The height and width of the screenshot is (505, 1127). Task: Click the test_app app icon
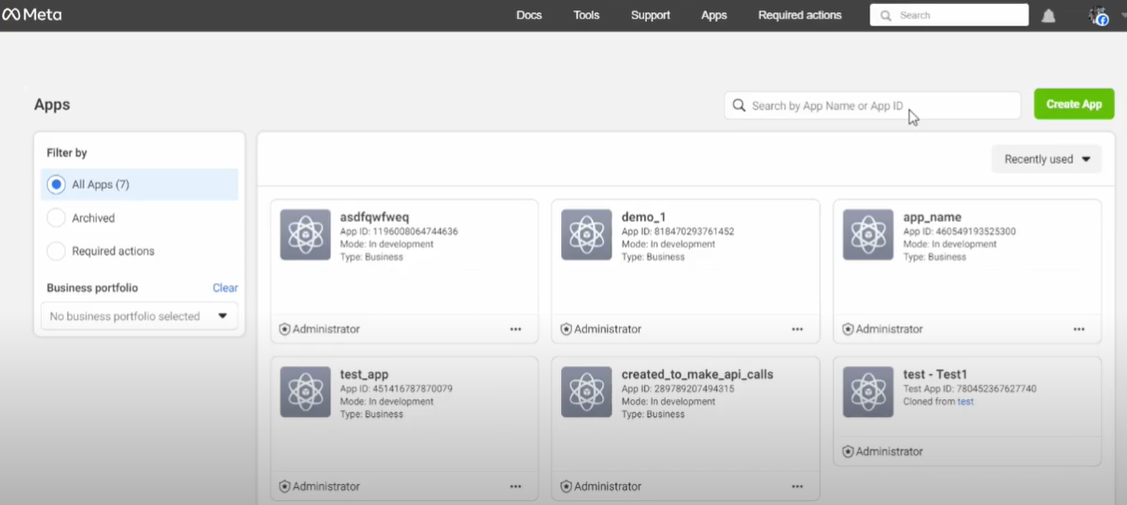[305, 392]
